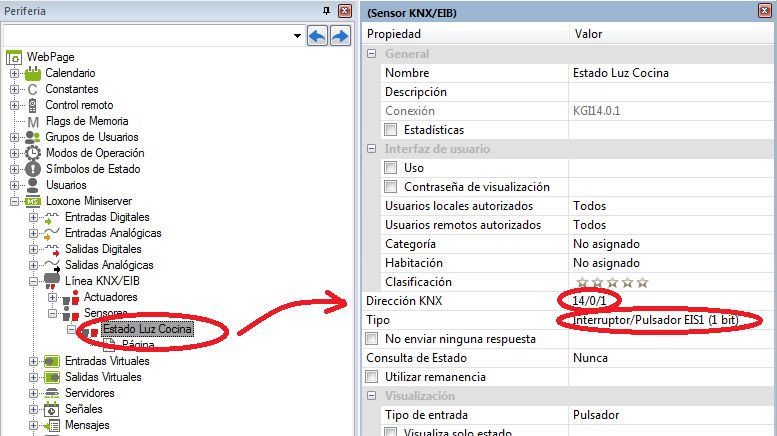Toggle the Uso checkbox
This screenshot has width=777, height=436.
coord(392,168)
